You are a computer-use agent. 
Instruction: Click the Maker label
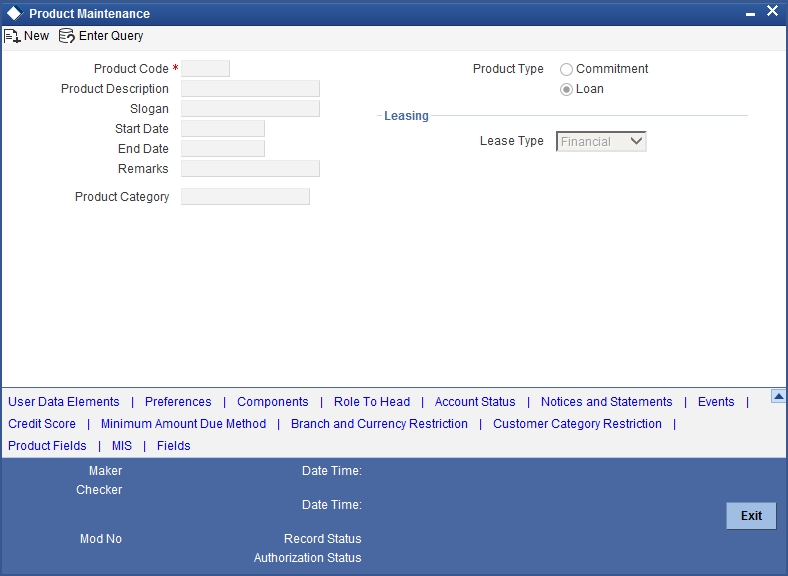(106, 471)
